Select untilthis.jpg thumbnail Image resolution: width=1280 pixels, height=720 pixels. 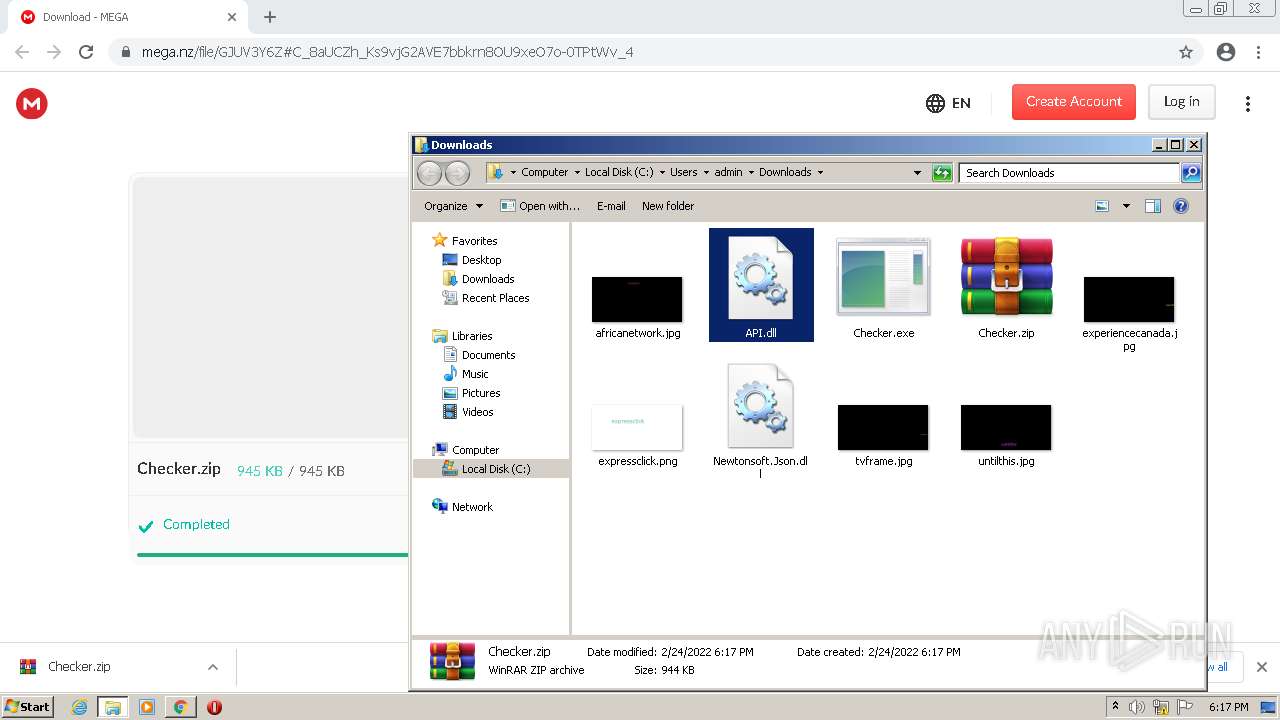1006,427
